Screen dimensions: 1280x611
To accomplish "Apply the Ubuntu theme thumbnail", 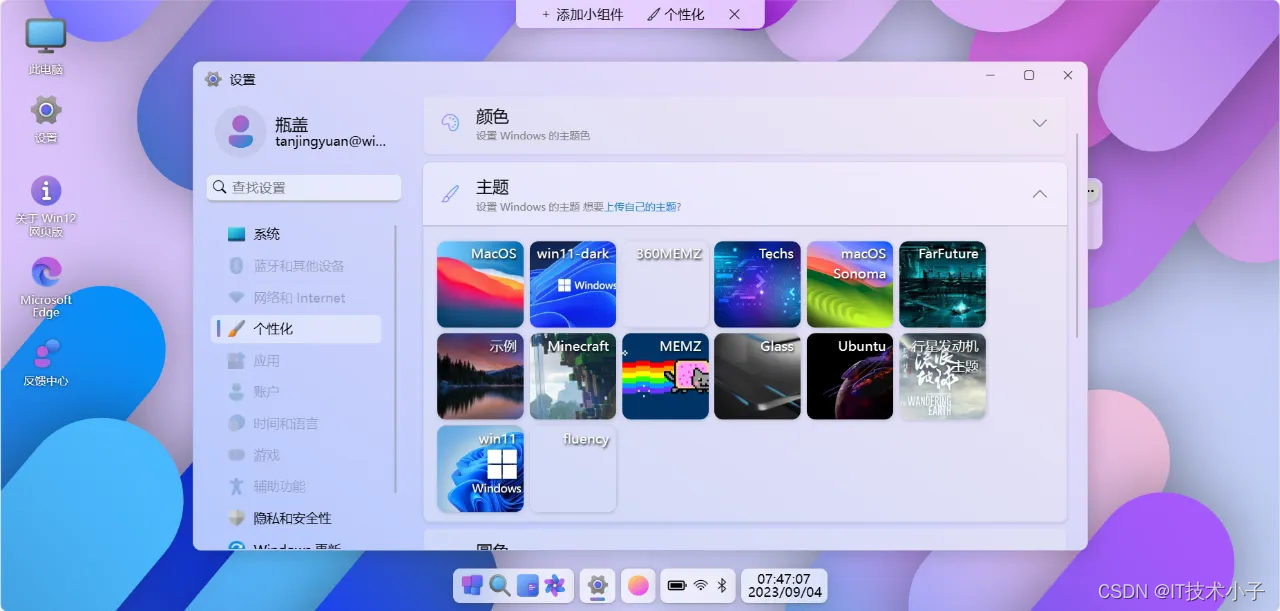I will point(850,376).
